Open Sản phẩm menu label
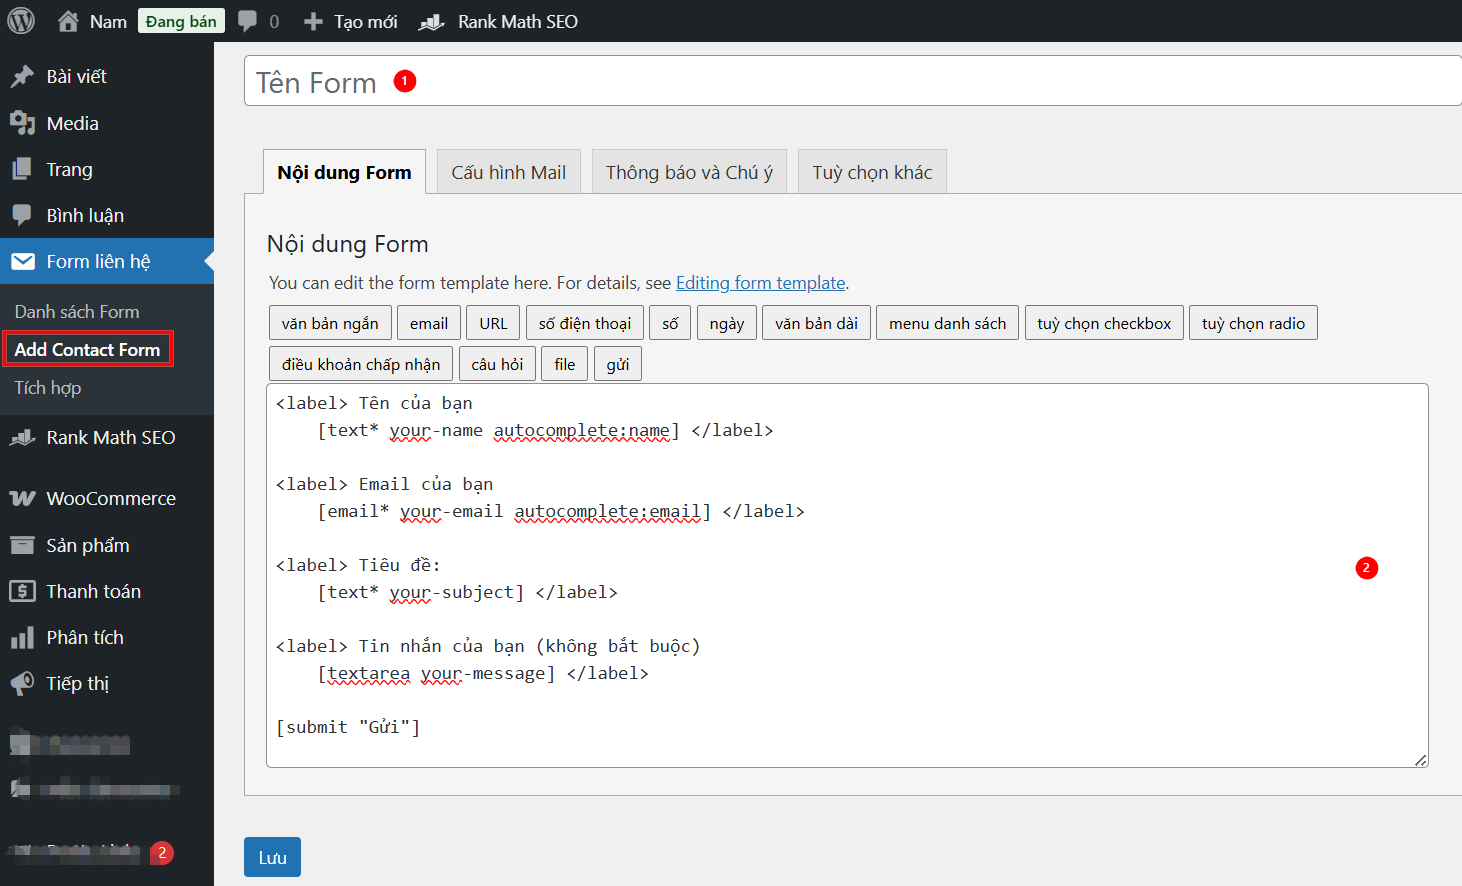 pyautogui.click(x=88, y=545)
